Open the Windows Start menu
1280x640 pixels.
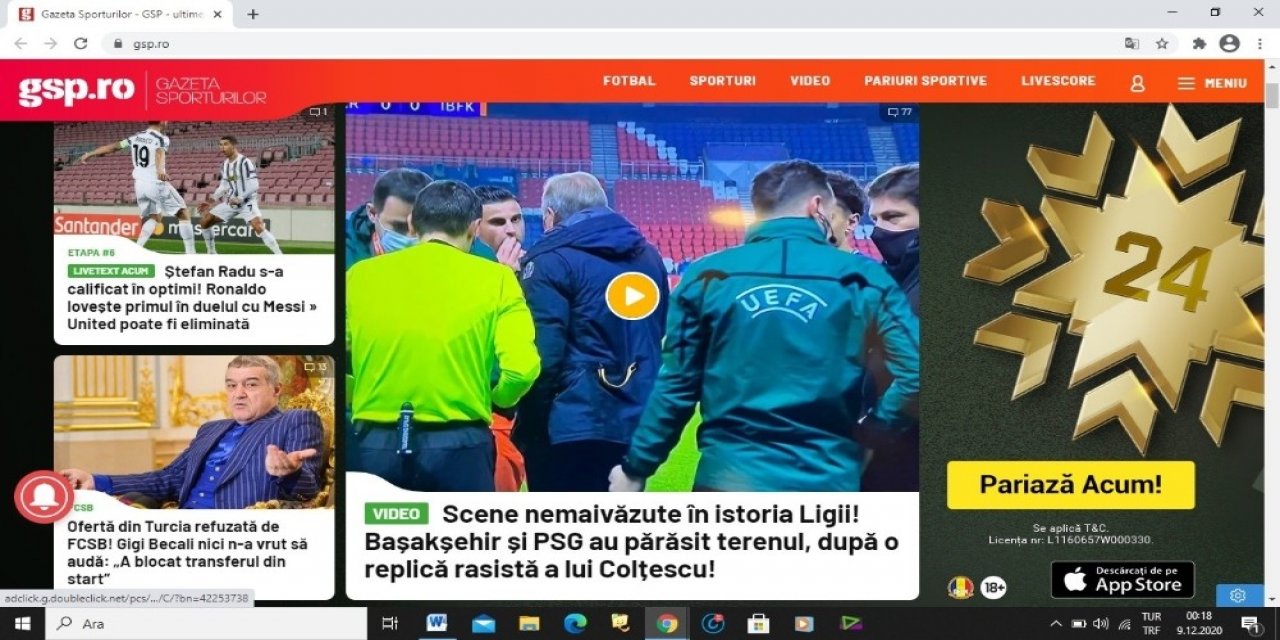pos(22,624)
